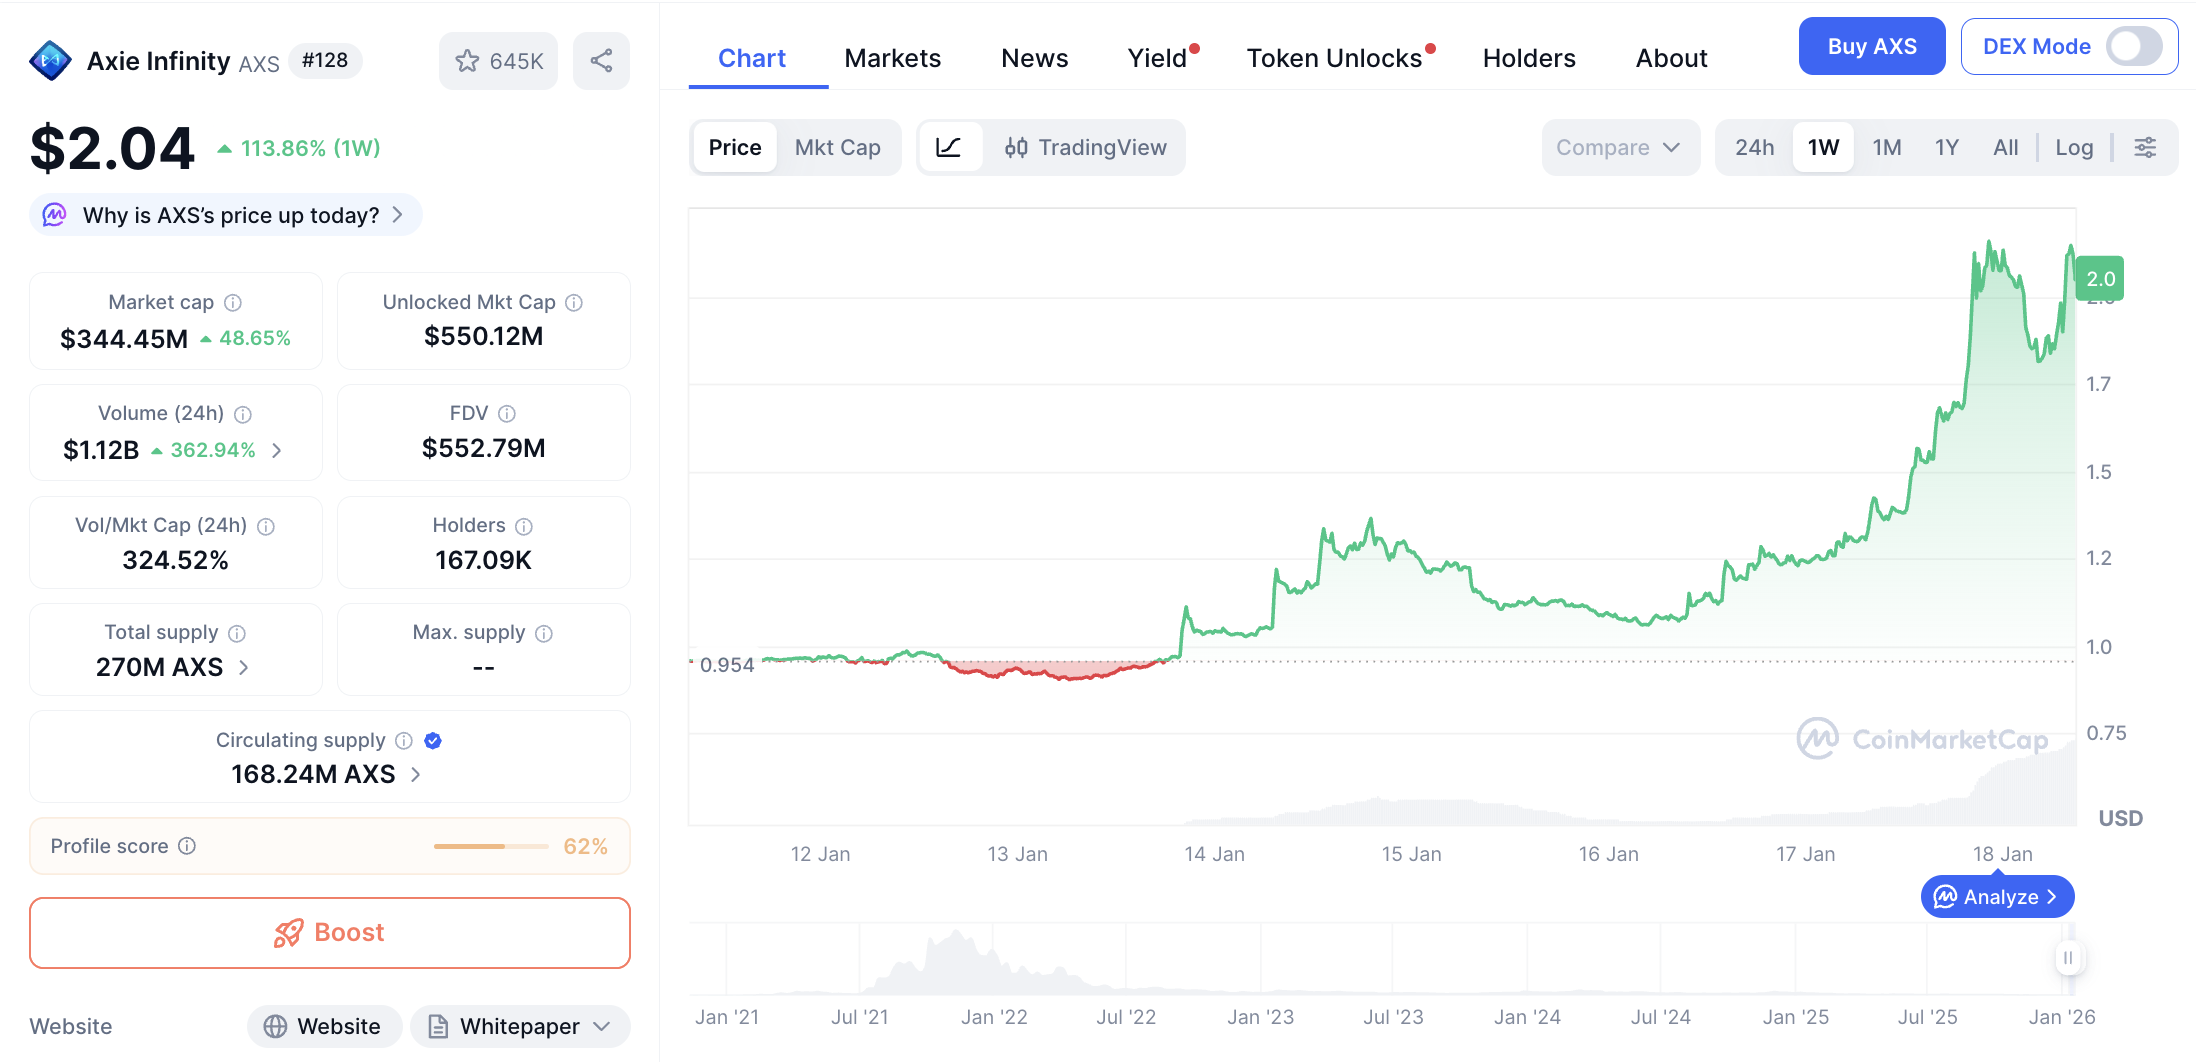Image resolution: width=2196 pixels, height=1062 pixels.
Task: Select the 1M time range
Action: click(1886, 148)
